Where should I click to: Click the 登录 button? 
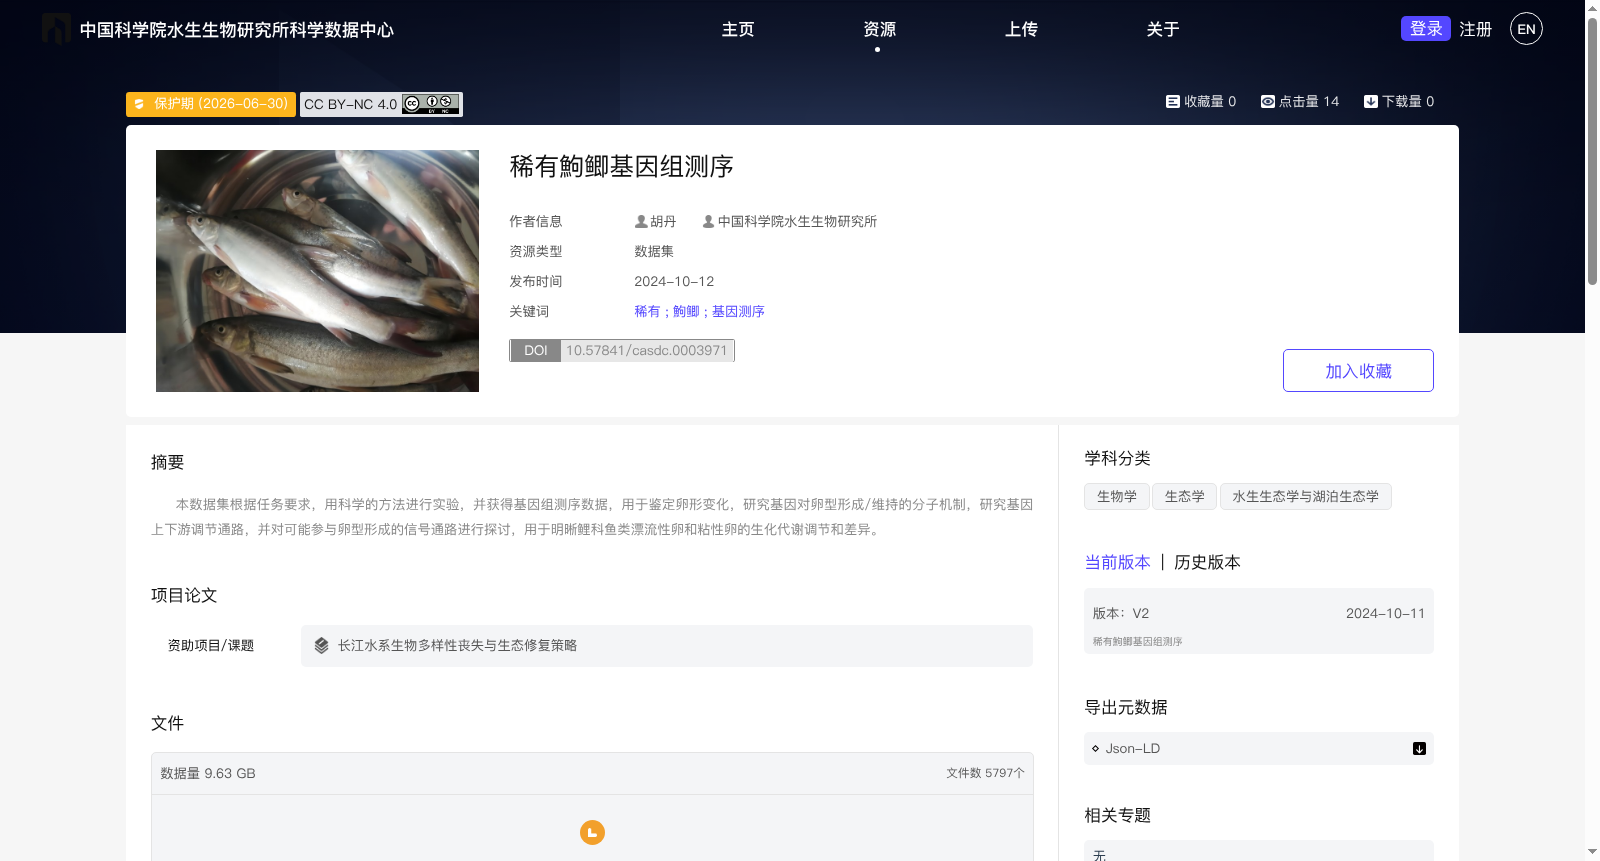click(1426, 29)
